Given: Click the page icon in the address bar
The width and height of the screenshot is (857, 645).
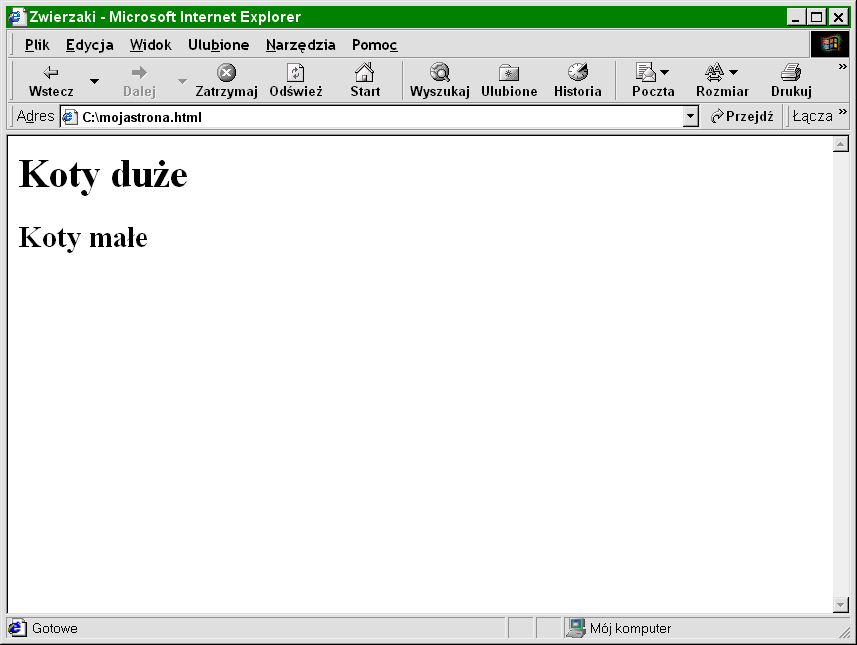Looking at the screenshot, I should (69, 117).
